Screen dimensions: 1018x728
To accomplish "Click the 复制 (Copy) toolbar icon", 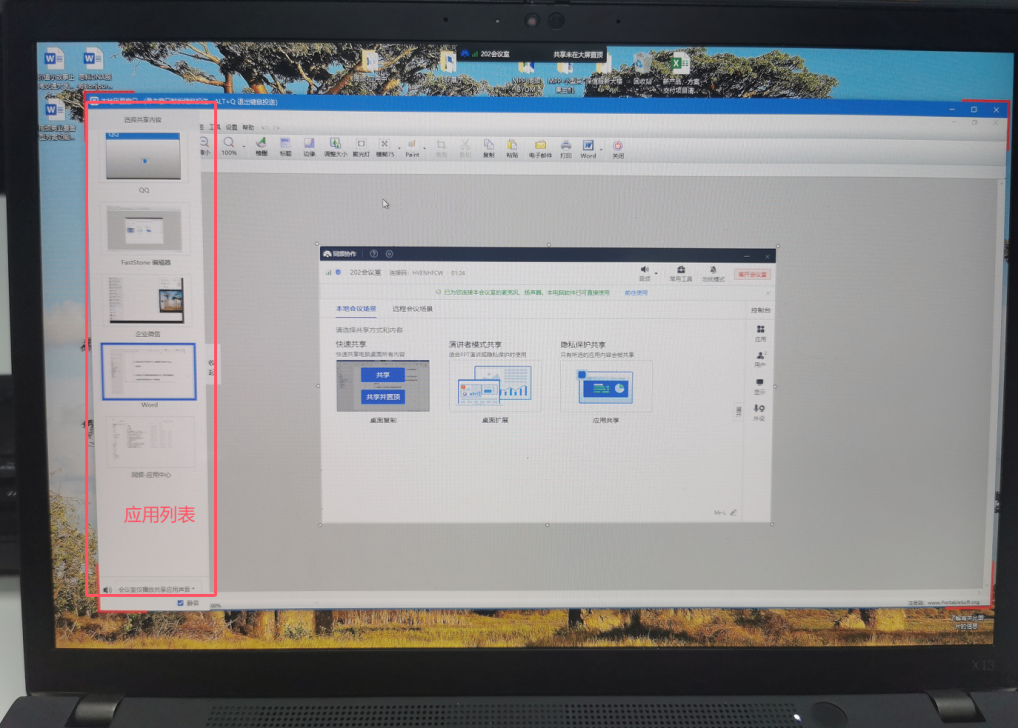I will point(489,148).
